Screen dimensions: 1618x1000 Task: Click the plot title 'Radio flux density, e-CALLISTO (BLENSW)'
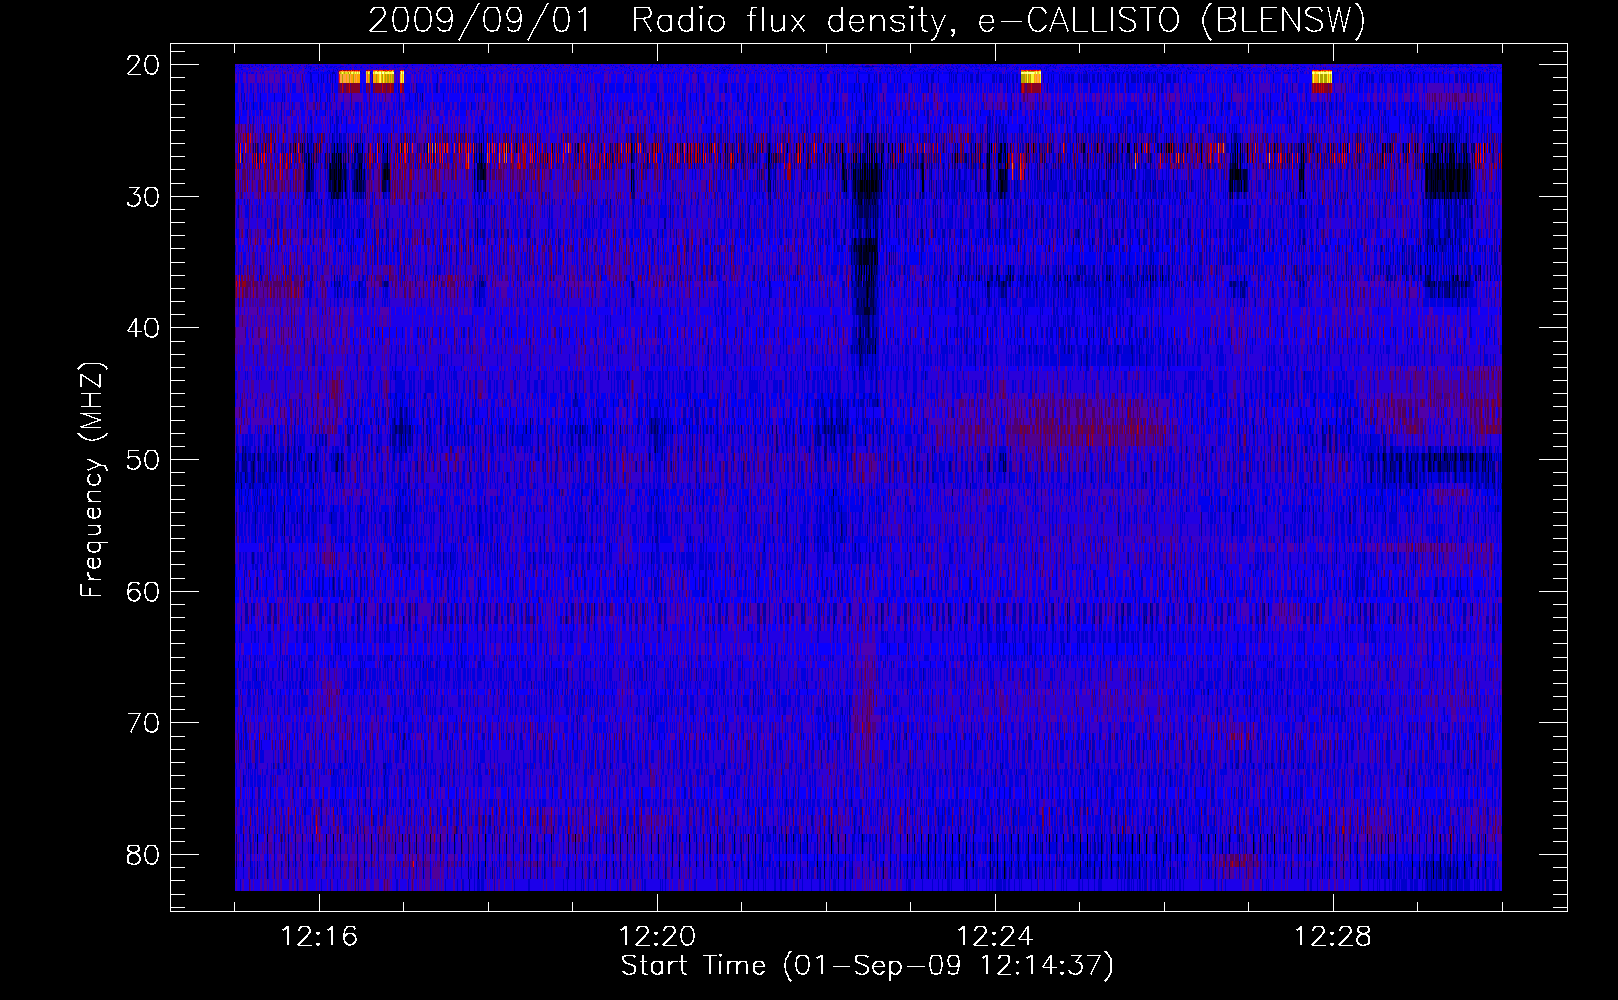point(999,21)
